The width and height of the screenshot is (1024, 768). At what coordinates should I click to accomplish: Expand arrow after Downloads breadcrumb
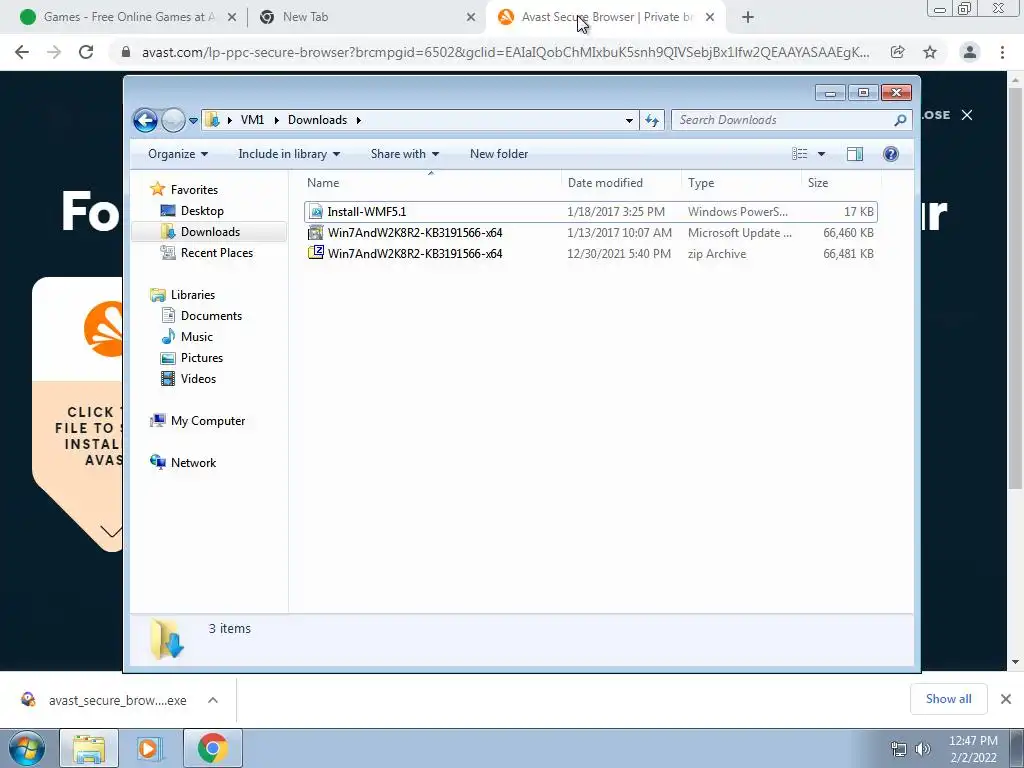(x=359, y=120)
